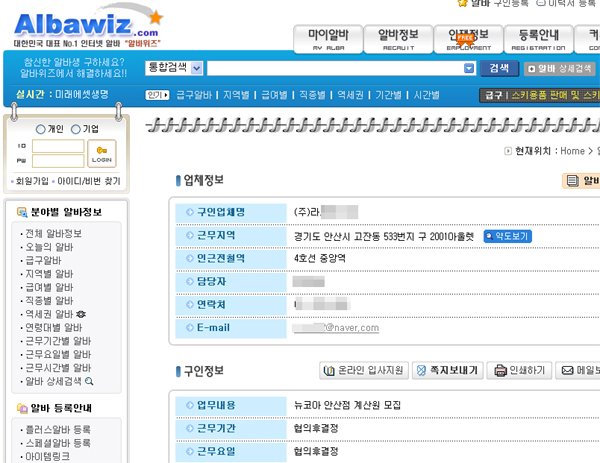600x463 pixels.
Task: Click the ID input field
Action: [58, 146]
